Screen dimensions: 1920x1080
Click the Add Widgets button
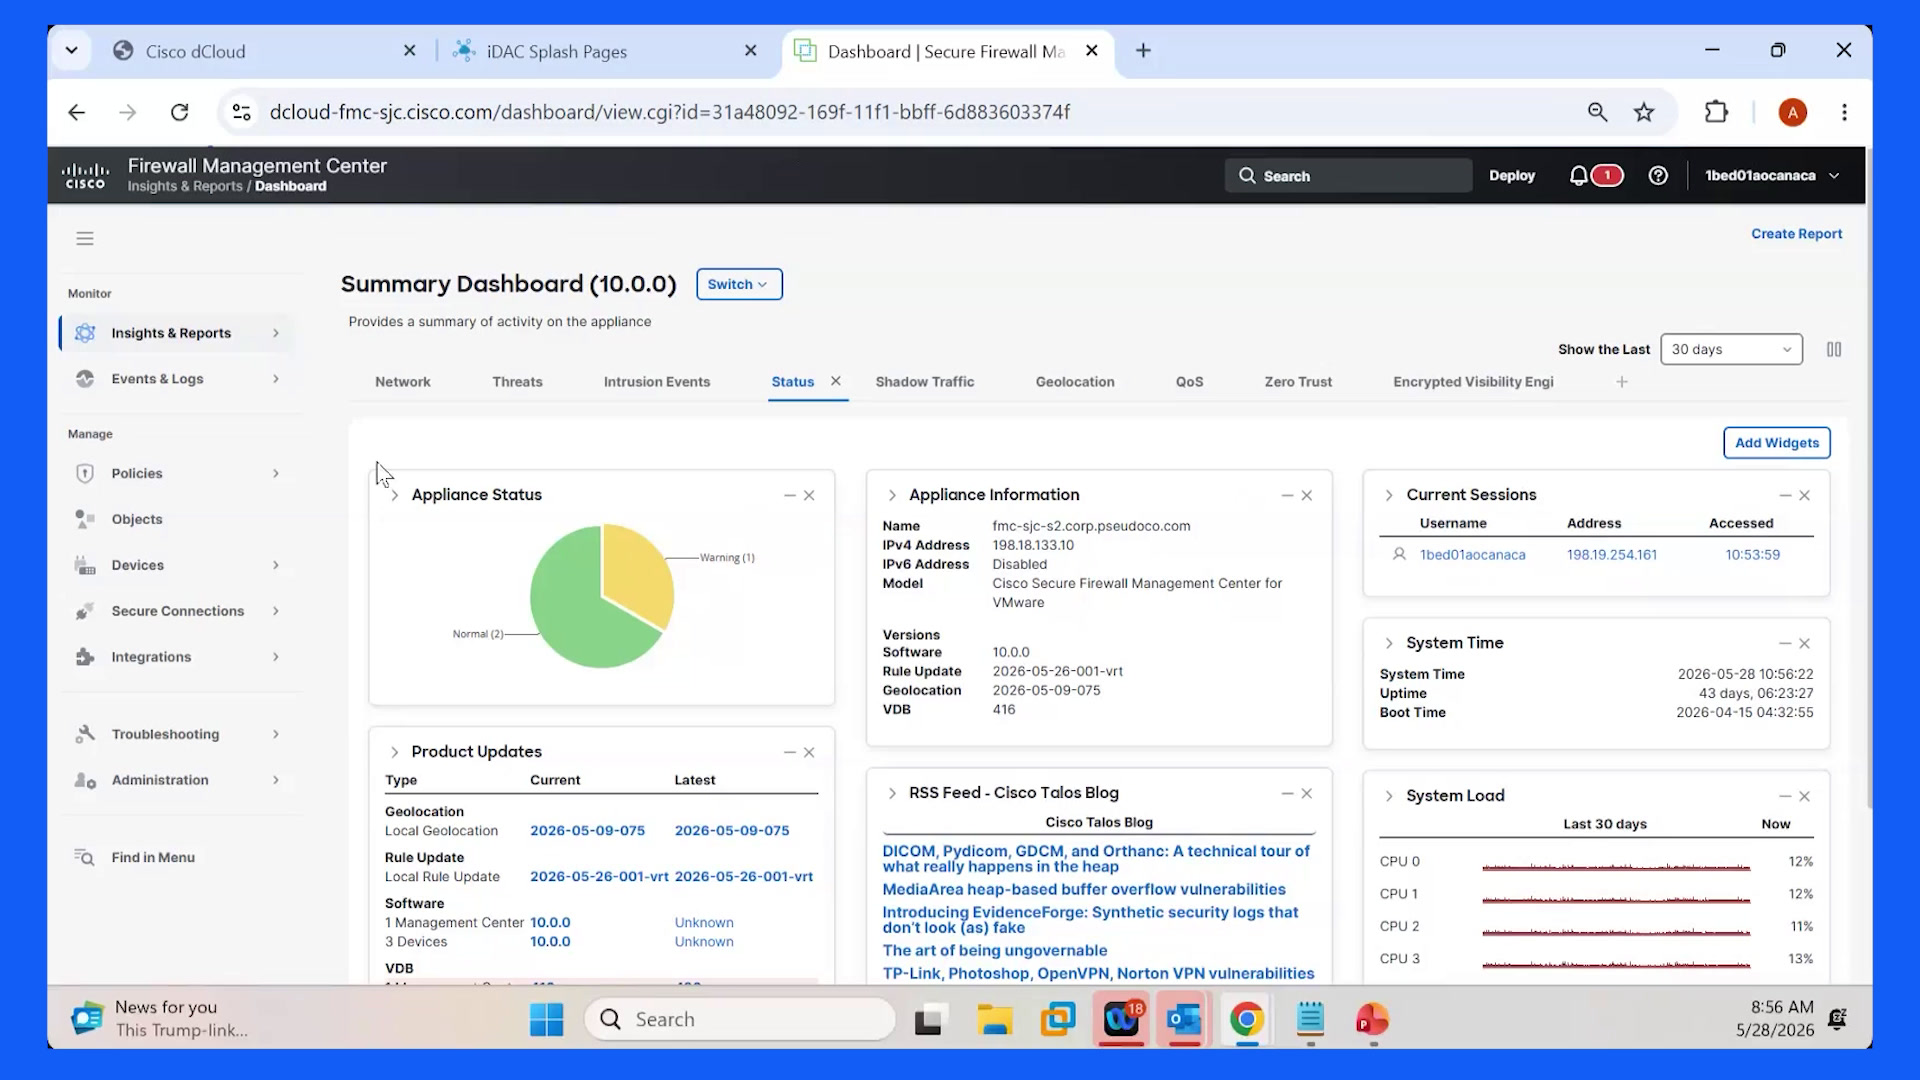point(1777,443)
